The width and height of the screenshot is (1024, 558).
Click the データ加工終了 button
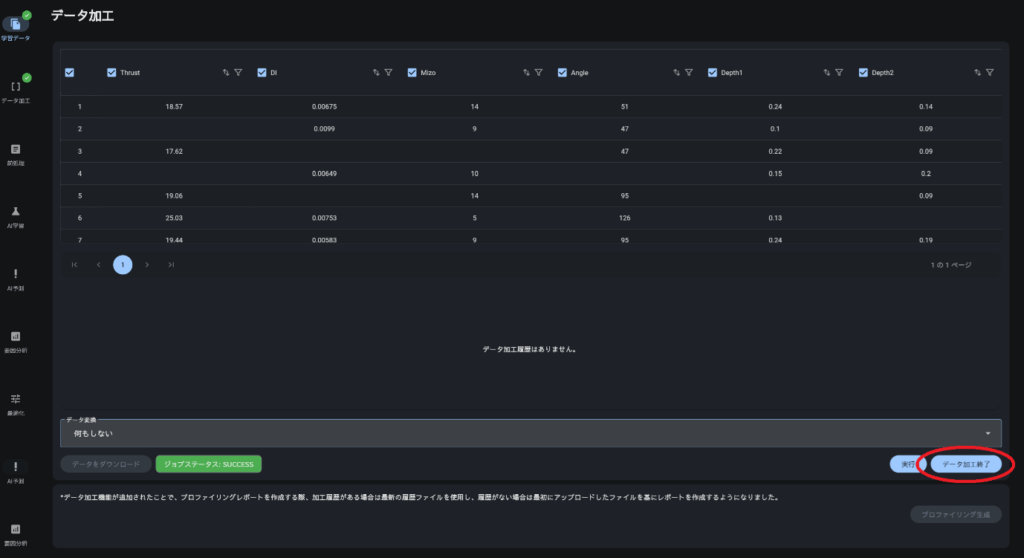coord(965,464)
